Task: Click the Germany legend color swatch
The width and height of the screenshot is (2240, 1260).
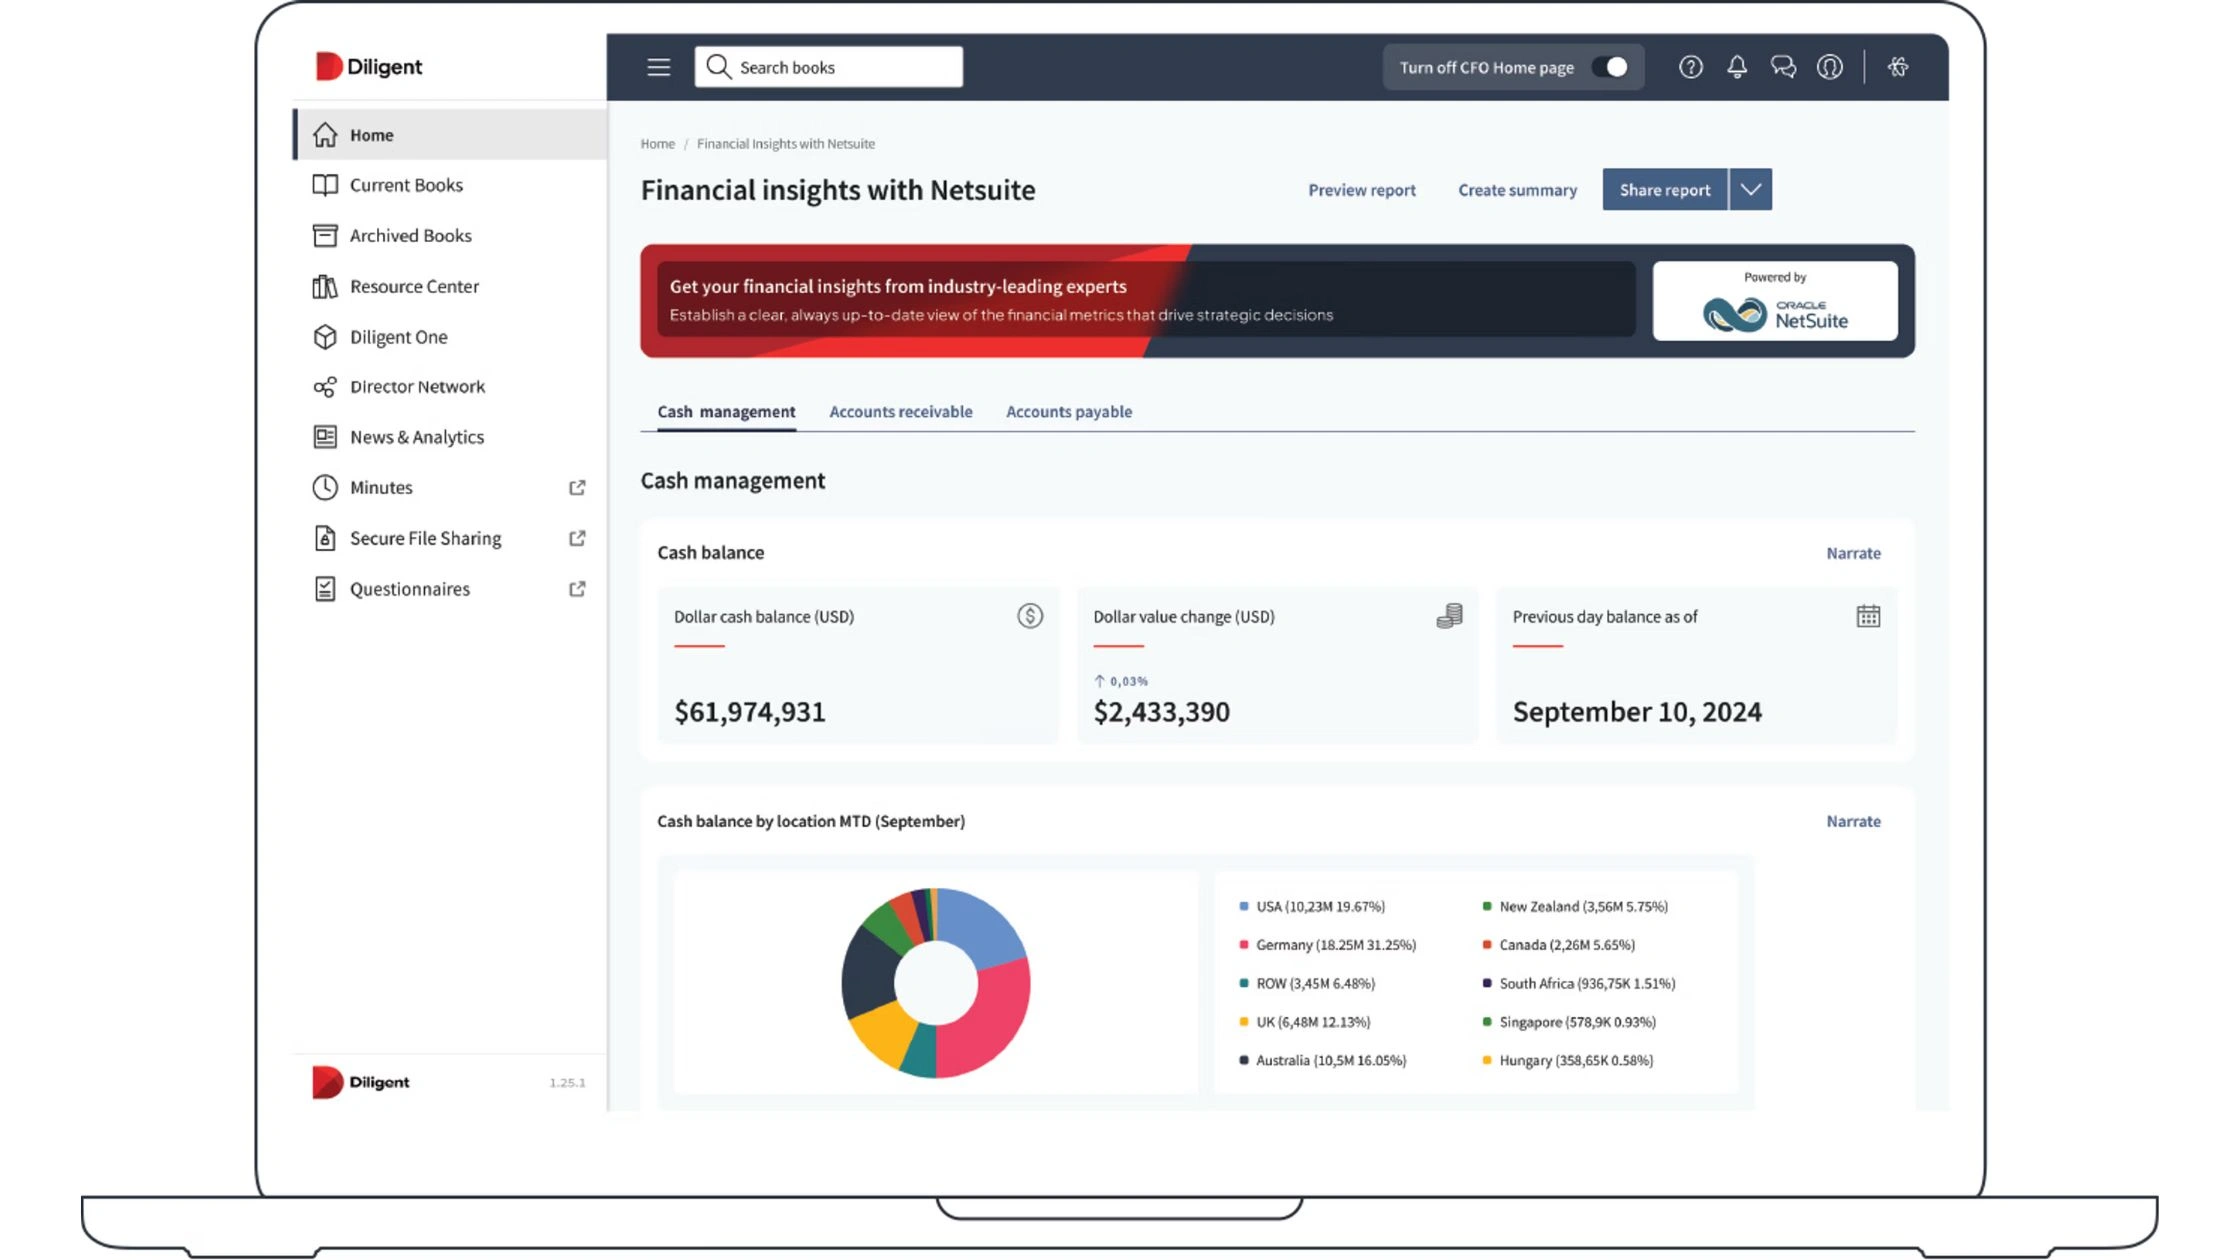Action: (x=1243, y=945)
